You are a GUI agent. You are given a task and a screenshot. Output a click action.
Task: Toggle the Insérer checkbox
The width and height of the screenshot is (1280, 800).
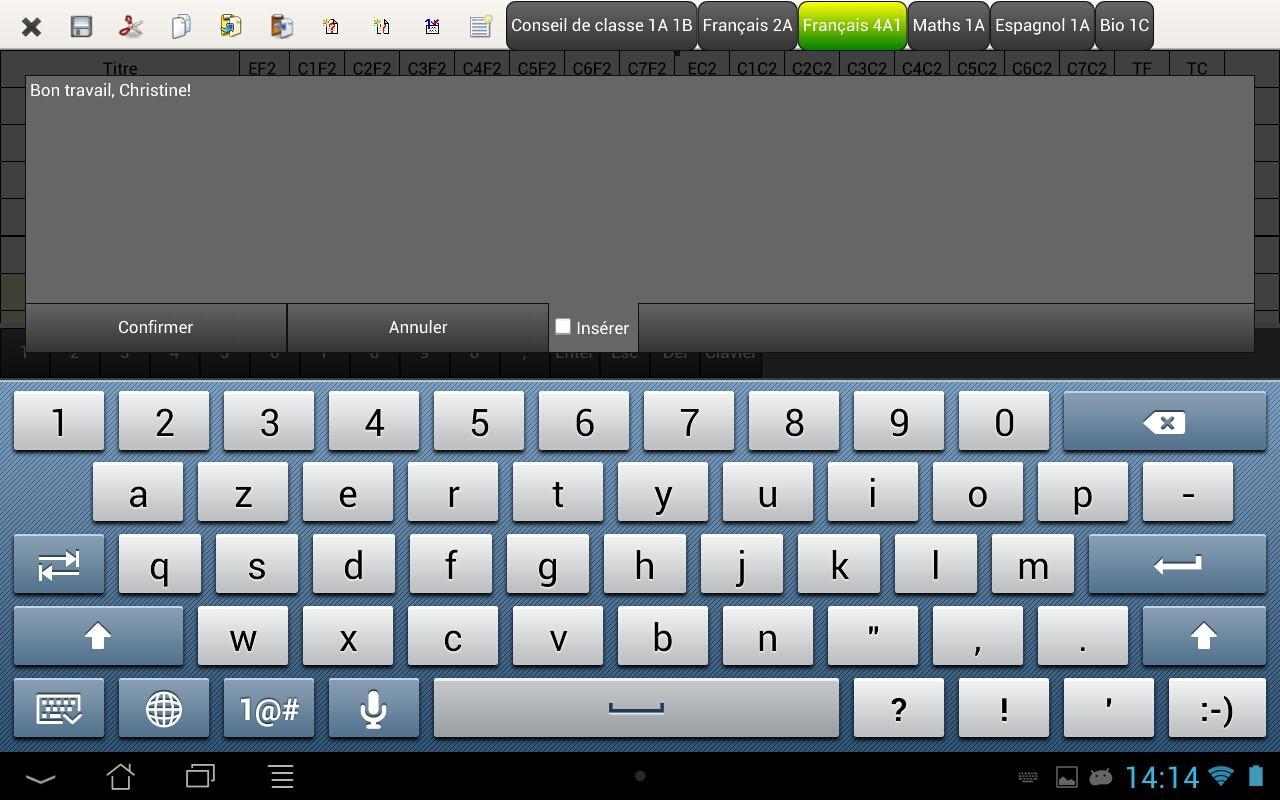(x=563, y=326)
